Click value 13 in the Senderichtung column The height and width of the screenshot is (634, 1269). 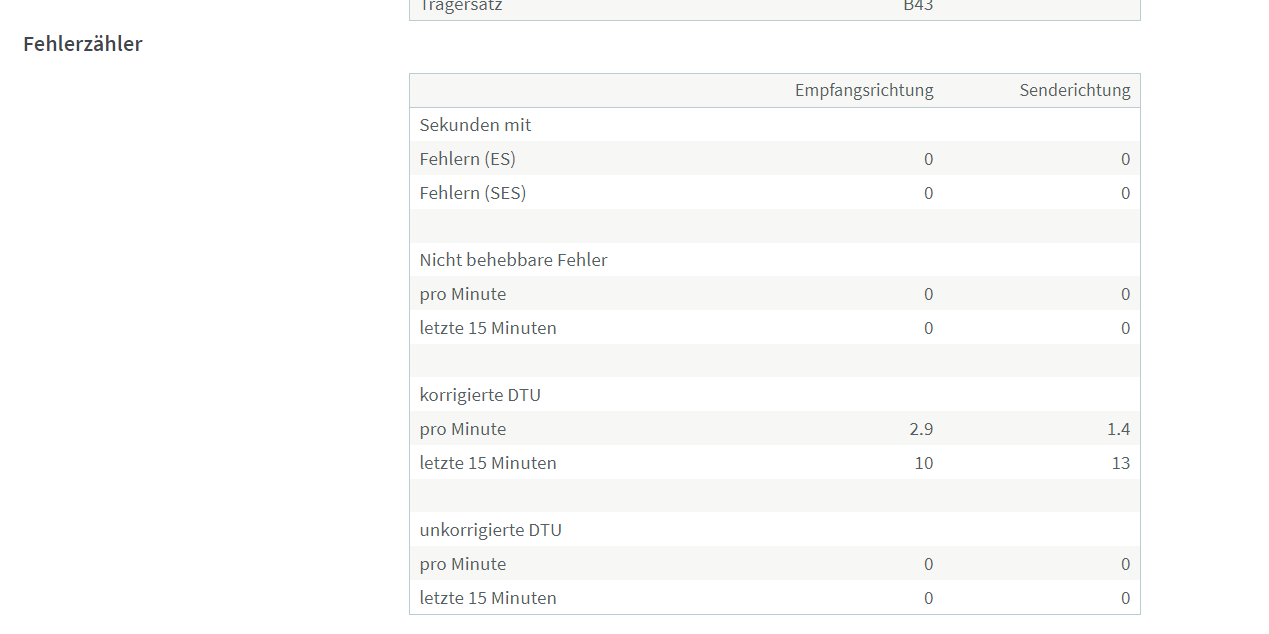[1121, 463]
